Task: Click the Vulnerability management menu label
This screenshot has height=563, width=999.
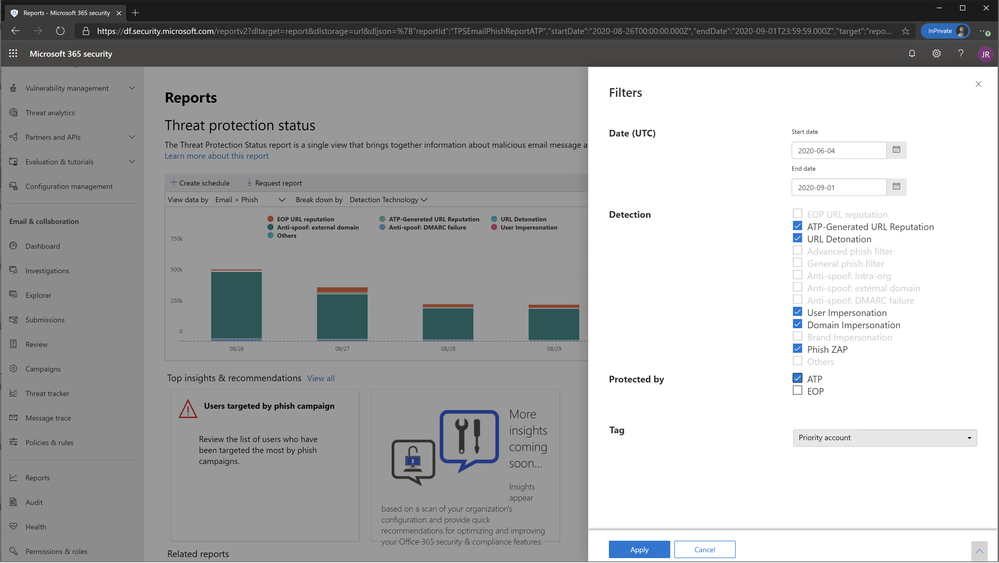Action: [x=67, y=89]
